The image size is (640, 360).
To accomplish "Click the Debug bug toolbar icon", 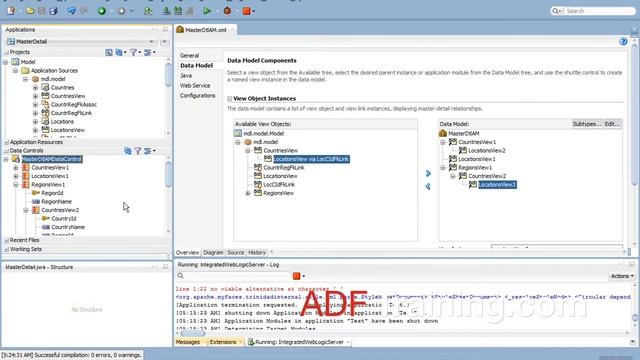I will pos(227,11).
